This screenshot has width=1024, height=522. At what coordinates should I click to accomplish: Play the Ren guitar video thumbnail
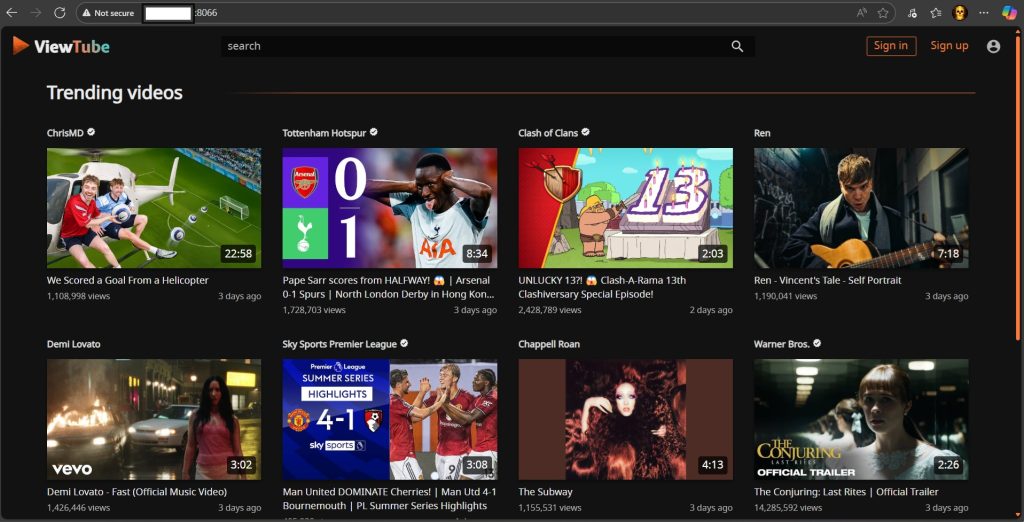861,208
